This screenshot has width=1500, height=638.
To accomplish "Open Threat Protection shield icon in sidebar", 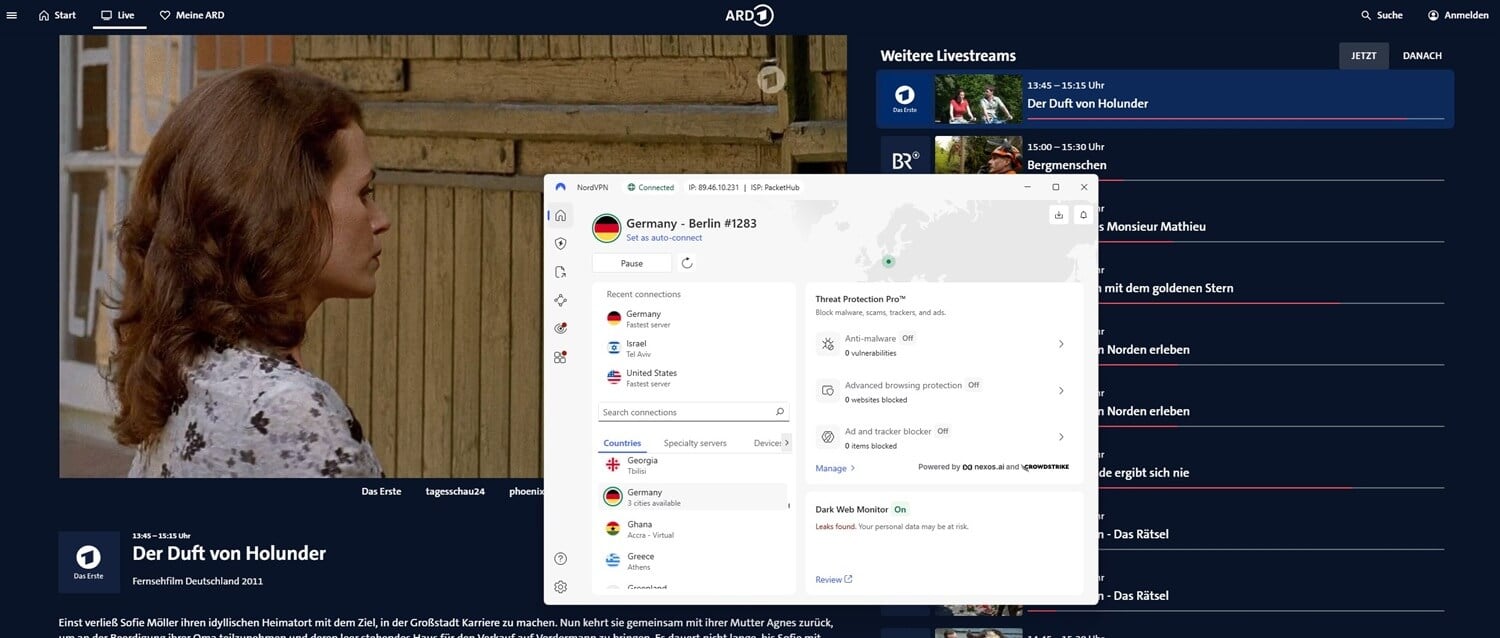I will (560, 243).
